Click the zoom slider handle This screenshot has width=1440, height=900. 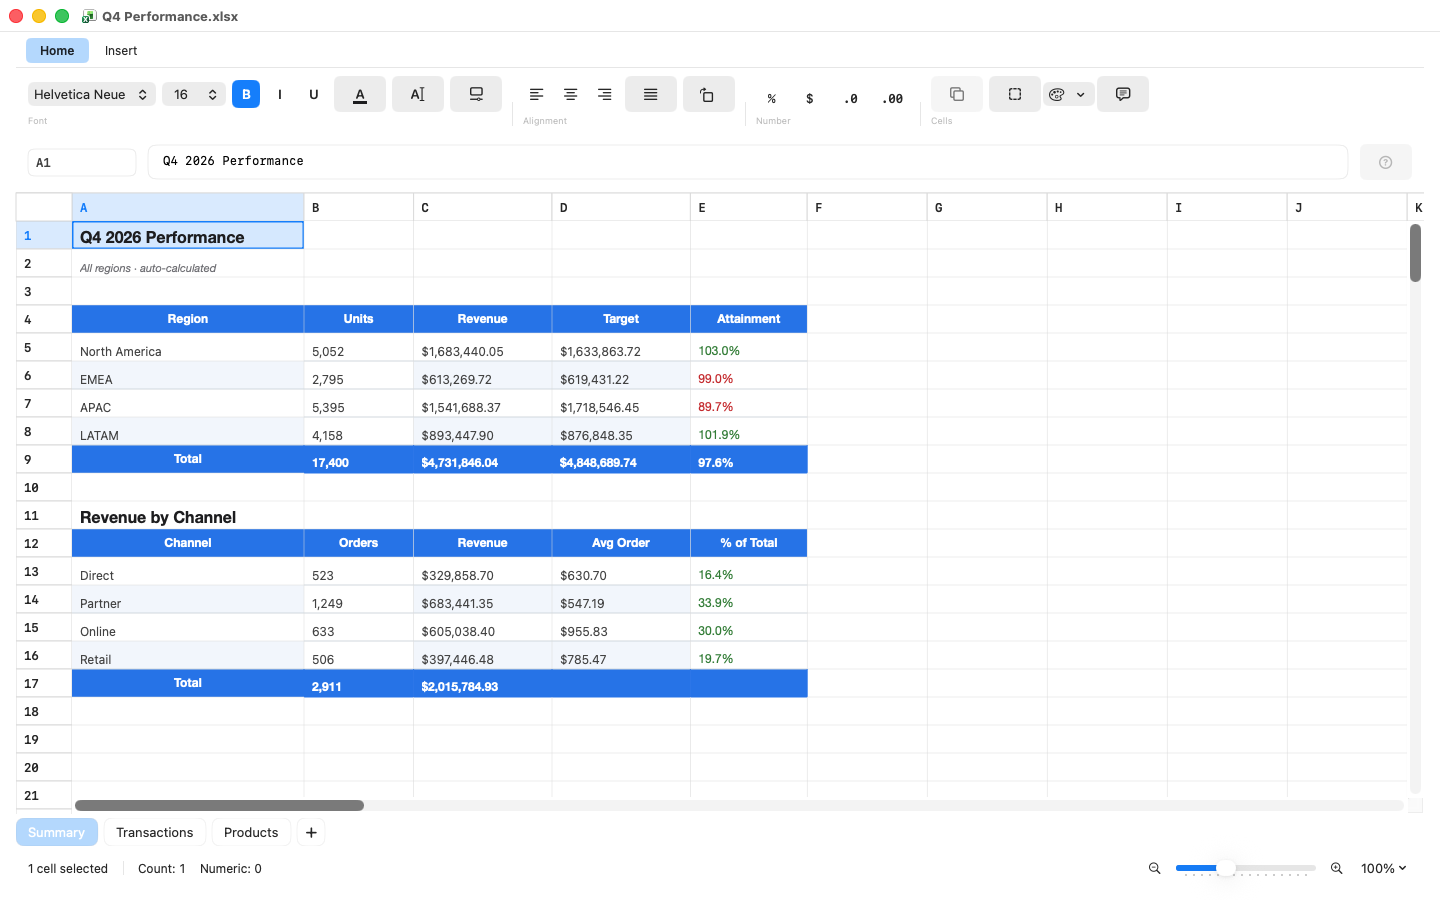click(1226, 868)
